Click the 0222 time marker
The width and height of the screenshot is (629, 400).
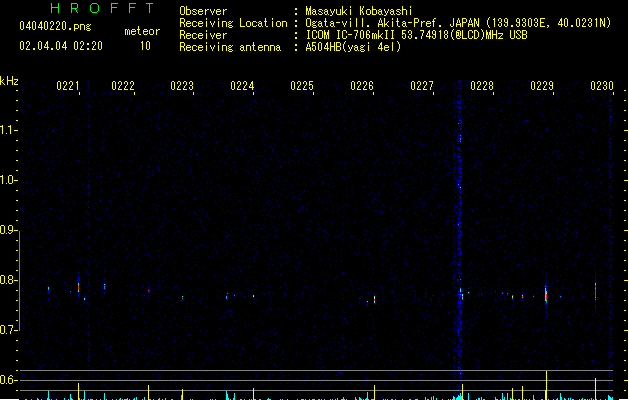coord(123,86)
